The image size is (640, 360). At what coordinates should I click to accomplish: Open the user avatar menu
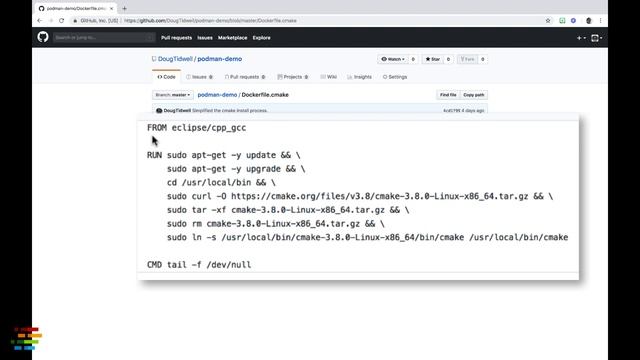596,38
